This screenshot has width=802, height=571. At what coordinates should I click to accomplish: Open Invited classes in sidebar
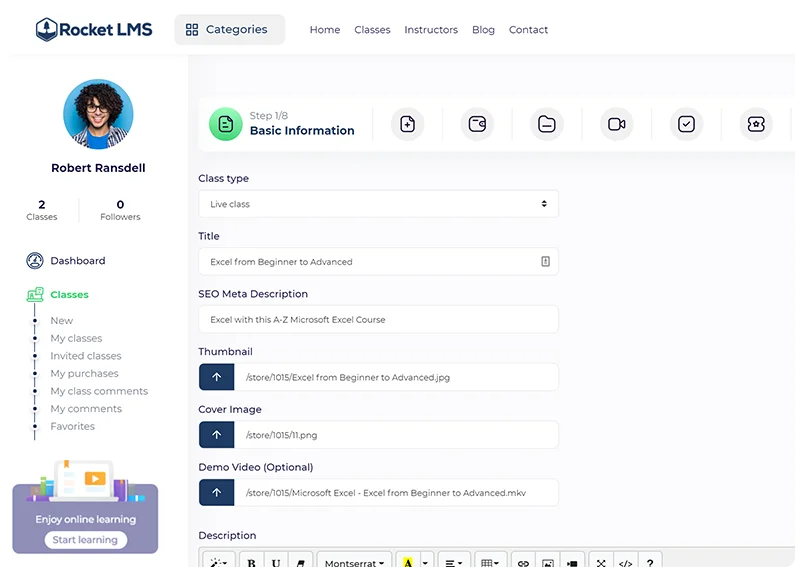click(x=86, y=356)
